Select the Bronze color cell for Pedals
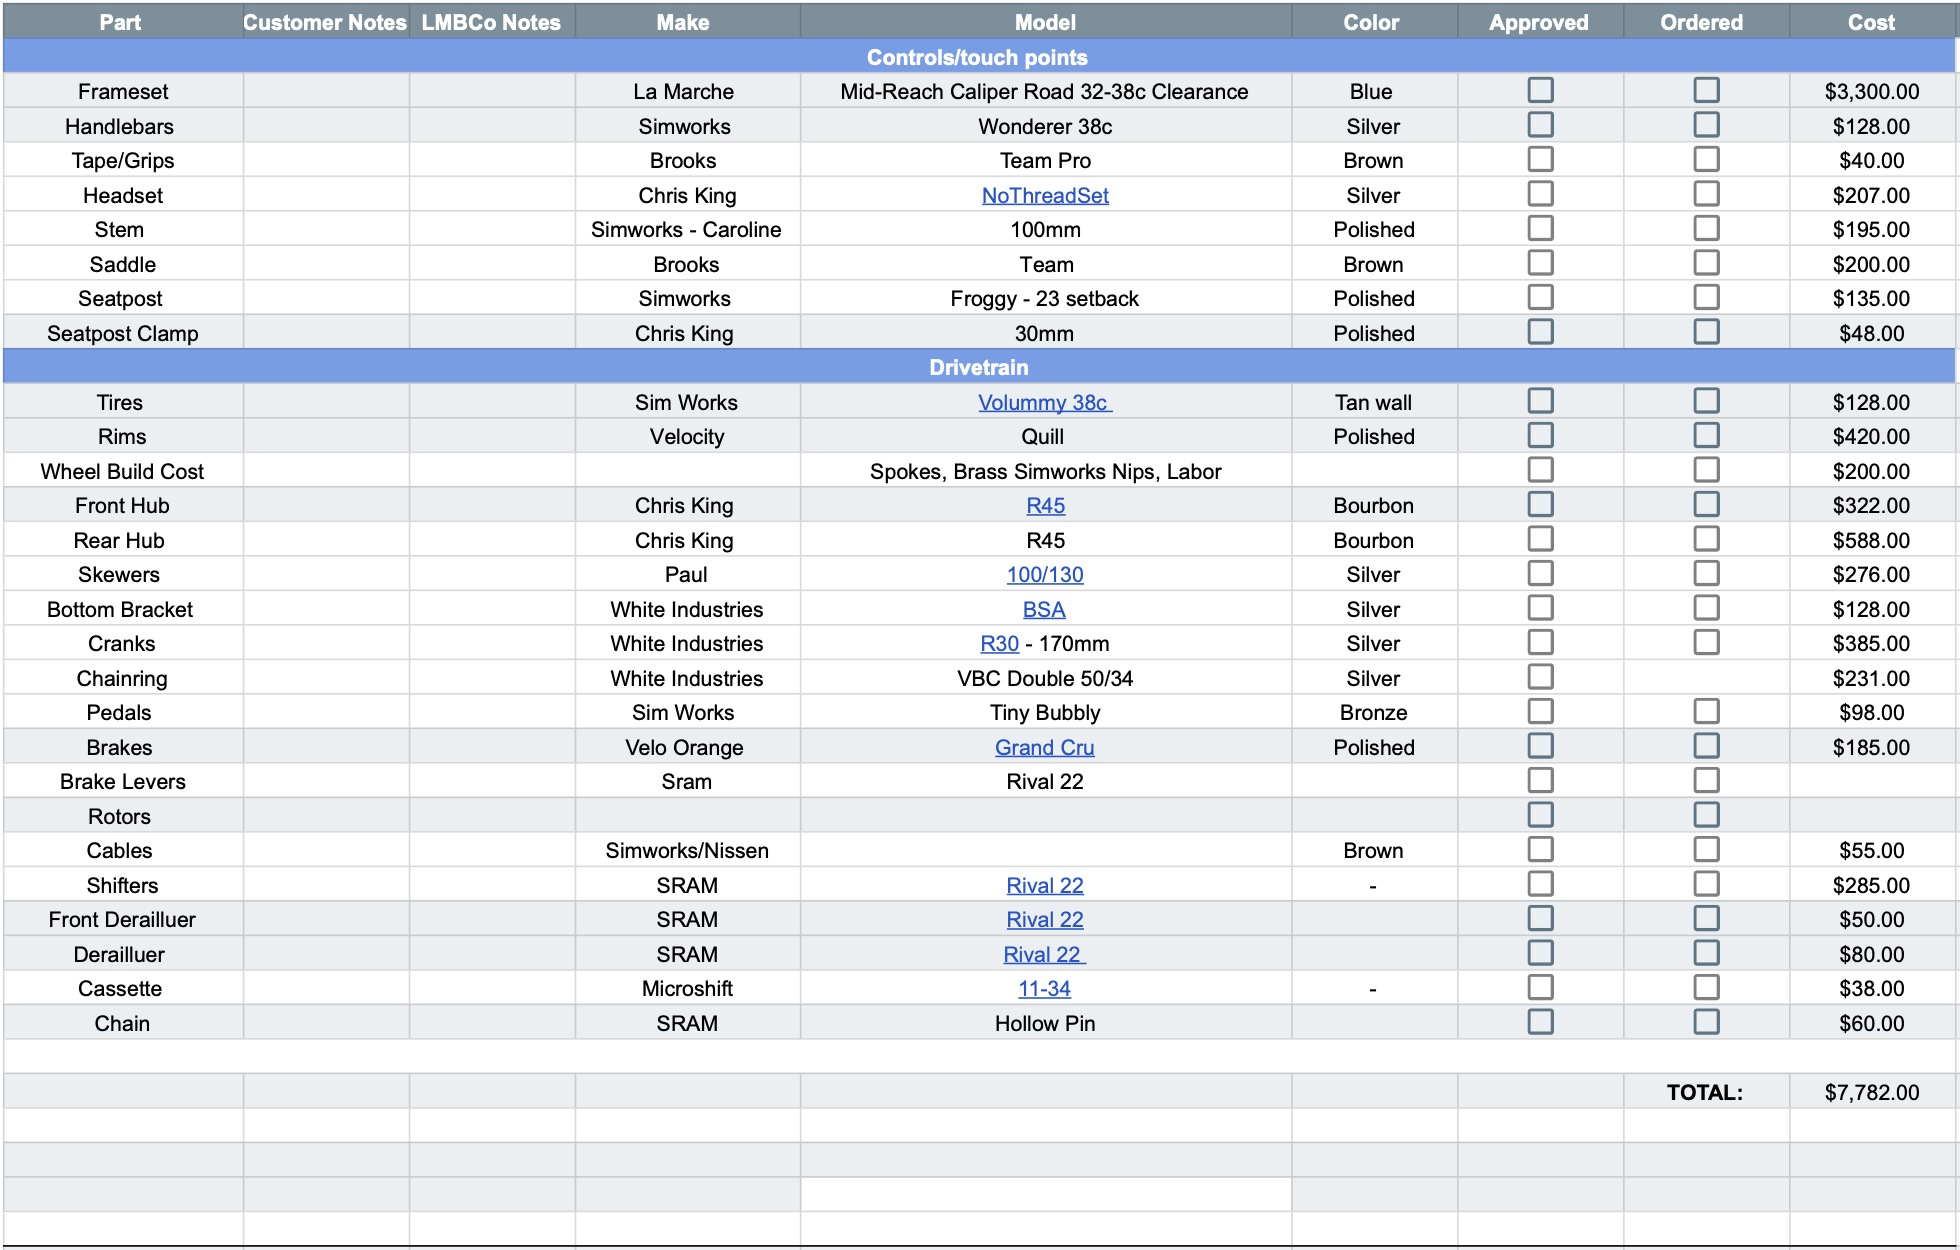This screenshot has width=1960, height=1250. click(1373, 712)
